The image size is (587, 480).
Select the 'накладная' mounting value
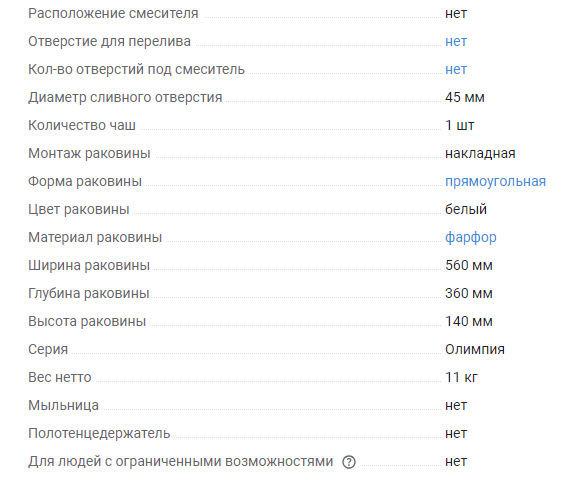480,154
